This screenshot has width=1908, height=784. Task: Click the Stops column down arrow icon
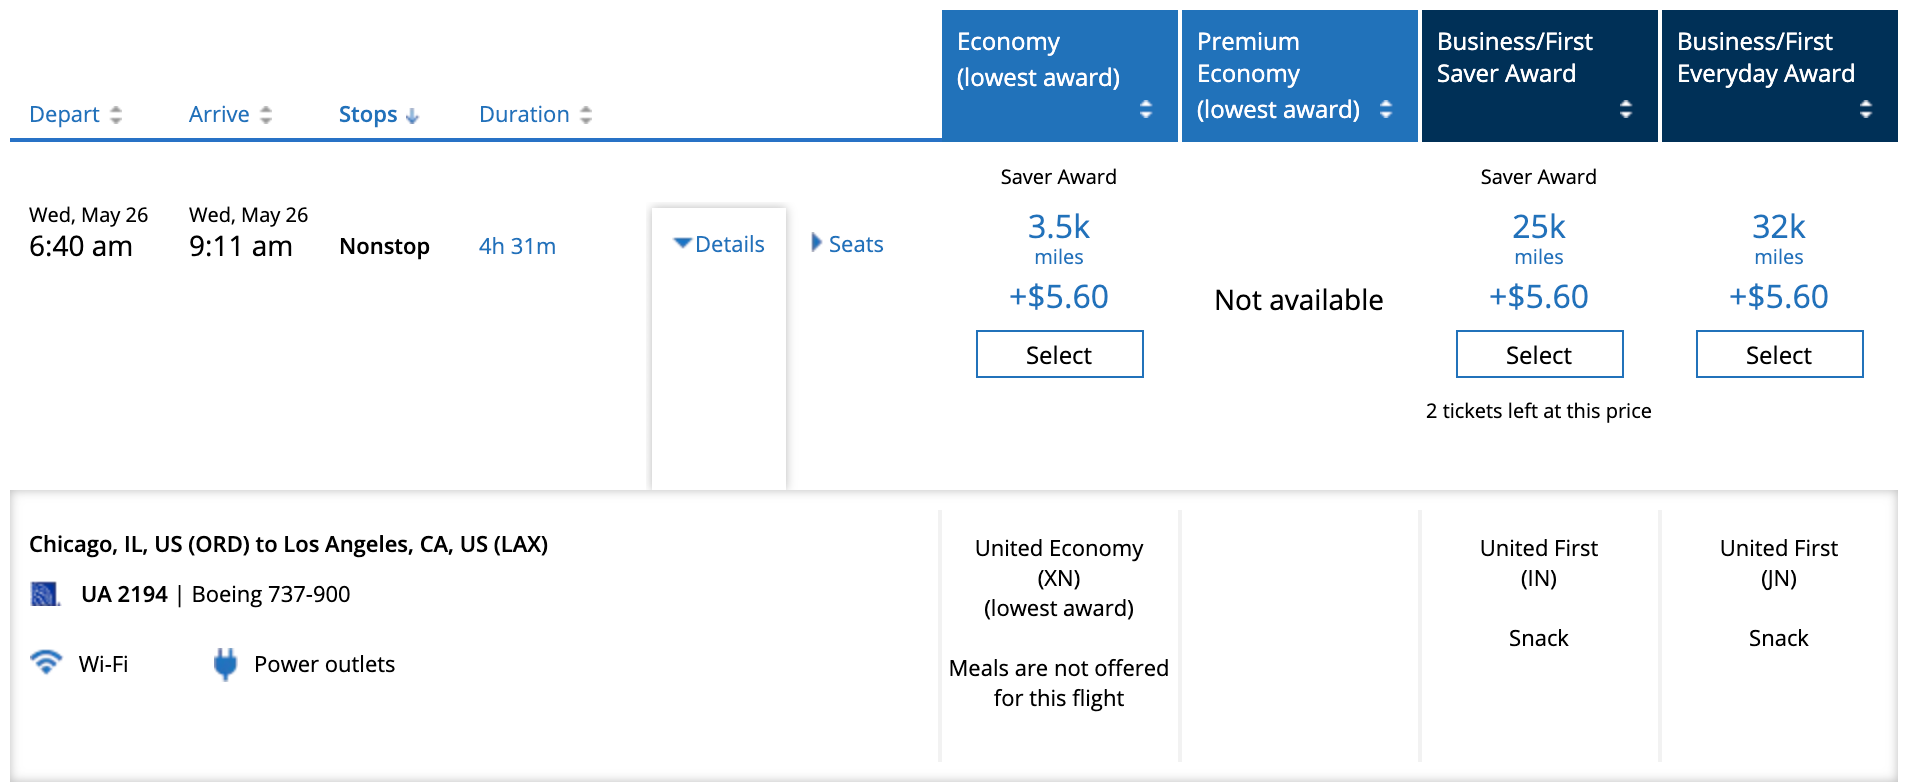coord(412,116)
